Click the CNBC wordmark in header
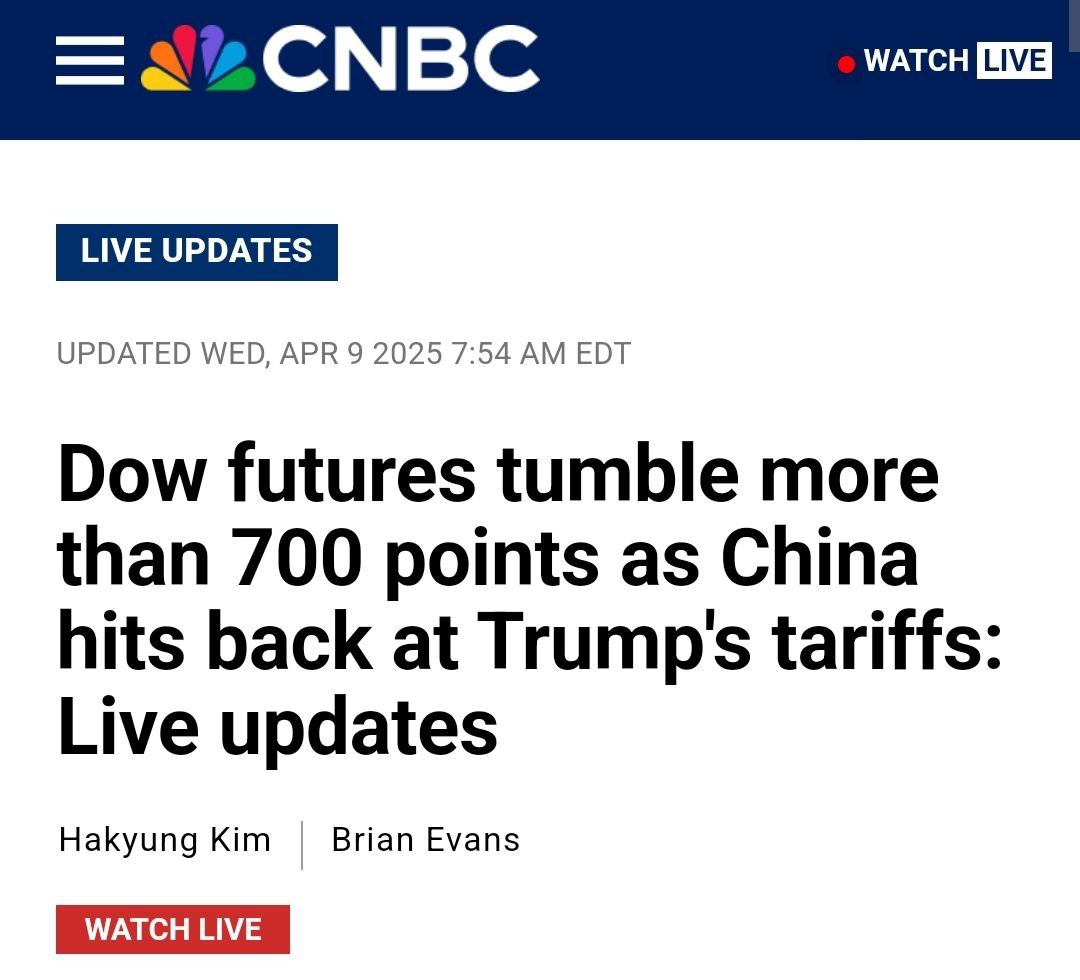The height and width of the screenshot is (980, 1080). tap(400, 60)
